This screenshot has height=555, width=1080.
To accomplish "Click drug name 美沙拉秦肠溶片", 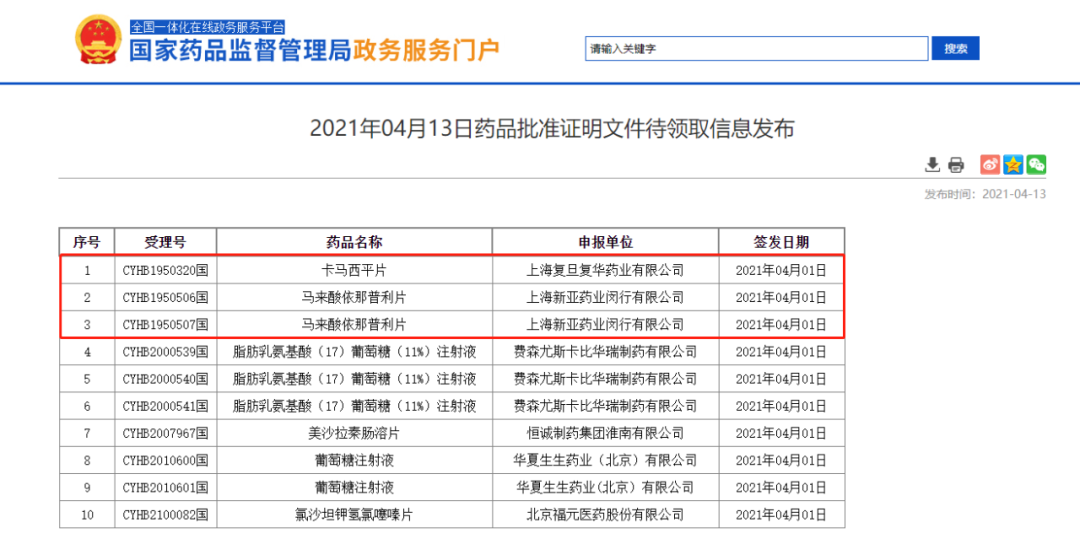I will 354,433.
